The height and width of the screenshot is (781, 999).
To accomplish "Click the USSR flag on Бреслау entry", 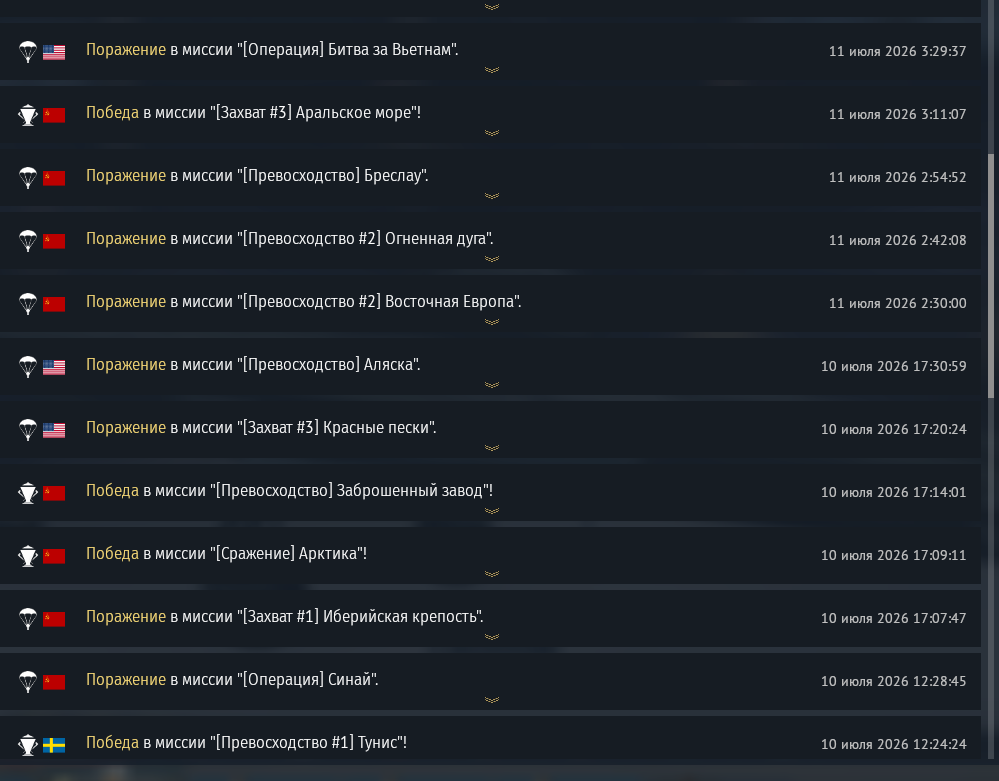I will tap(54, 178).
